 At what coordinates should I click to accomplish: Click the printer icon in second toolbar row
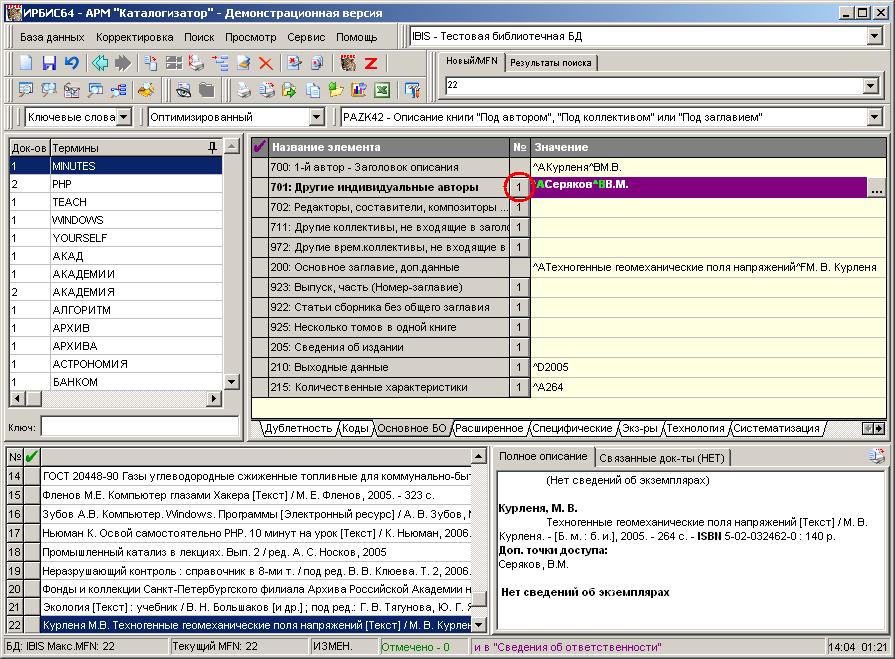243,90
